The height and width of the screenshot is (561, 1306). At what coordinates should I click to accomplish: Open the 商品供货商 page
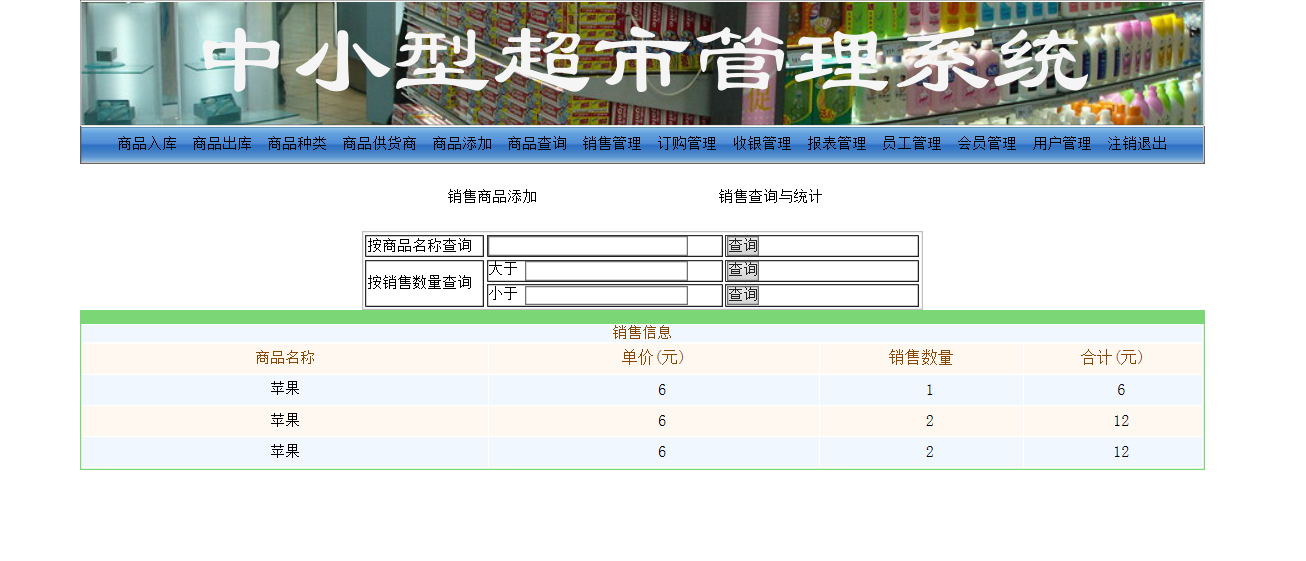click(379, 144)
